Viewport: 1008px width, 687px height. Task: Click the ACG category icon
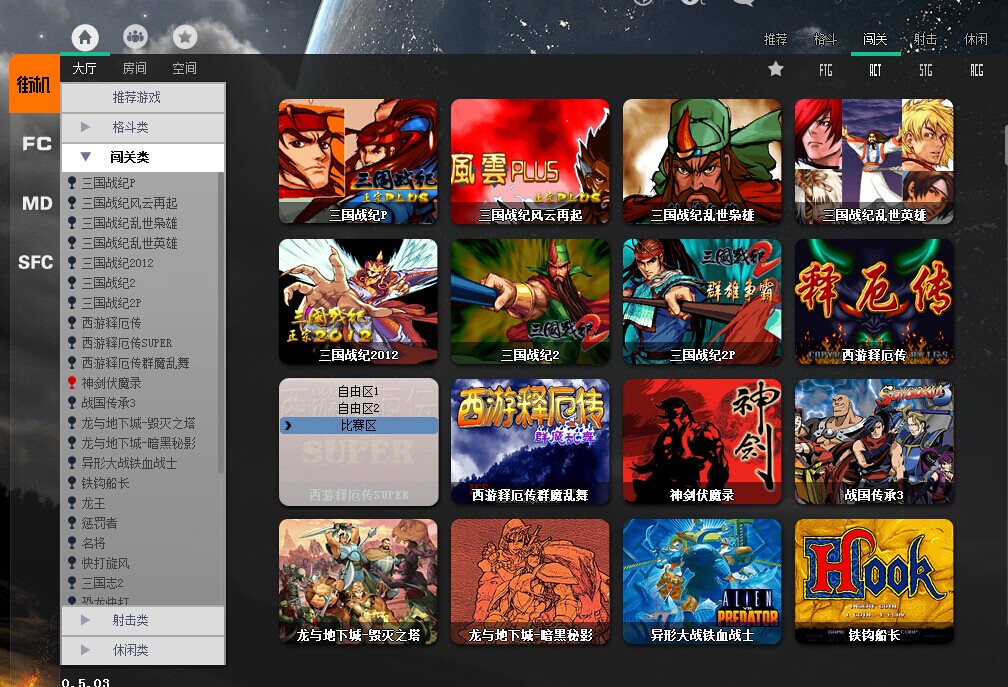coord(976,70)
